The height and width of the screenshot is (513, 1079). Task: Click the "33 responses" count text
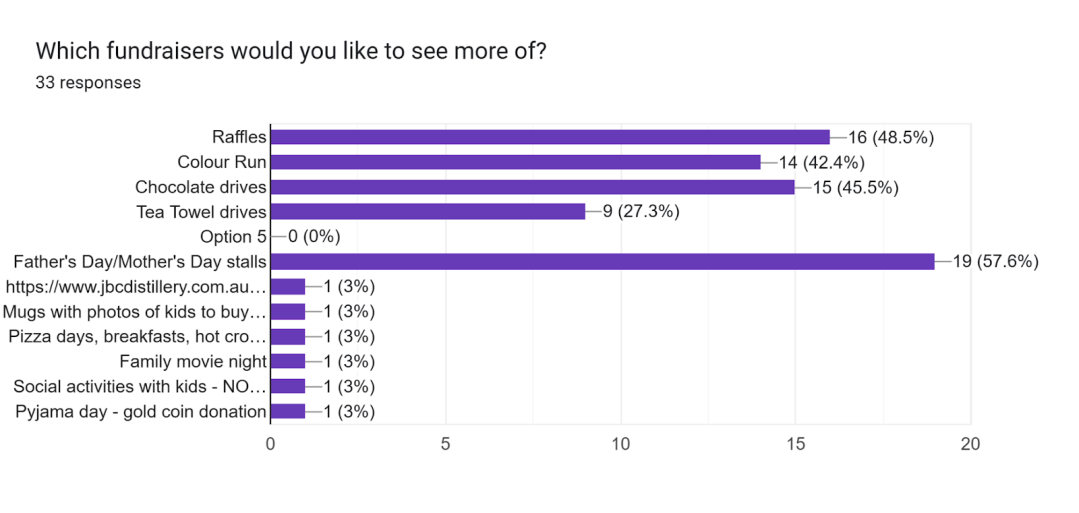coord(88,83)
